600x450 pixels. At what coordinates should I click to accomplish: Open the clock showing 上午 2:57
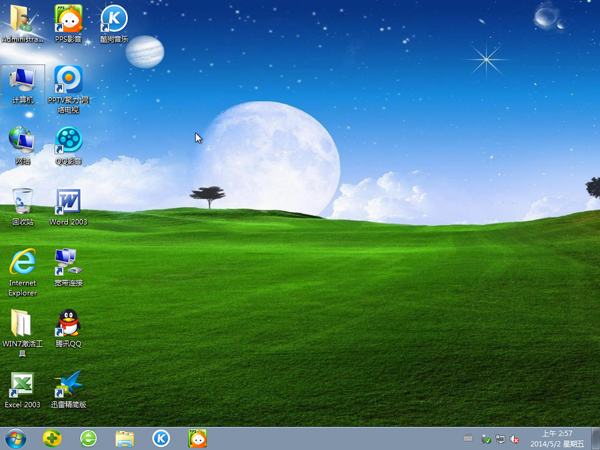557,439
